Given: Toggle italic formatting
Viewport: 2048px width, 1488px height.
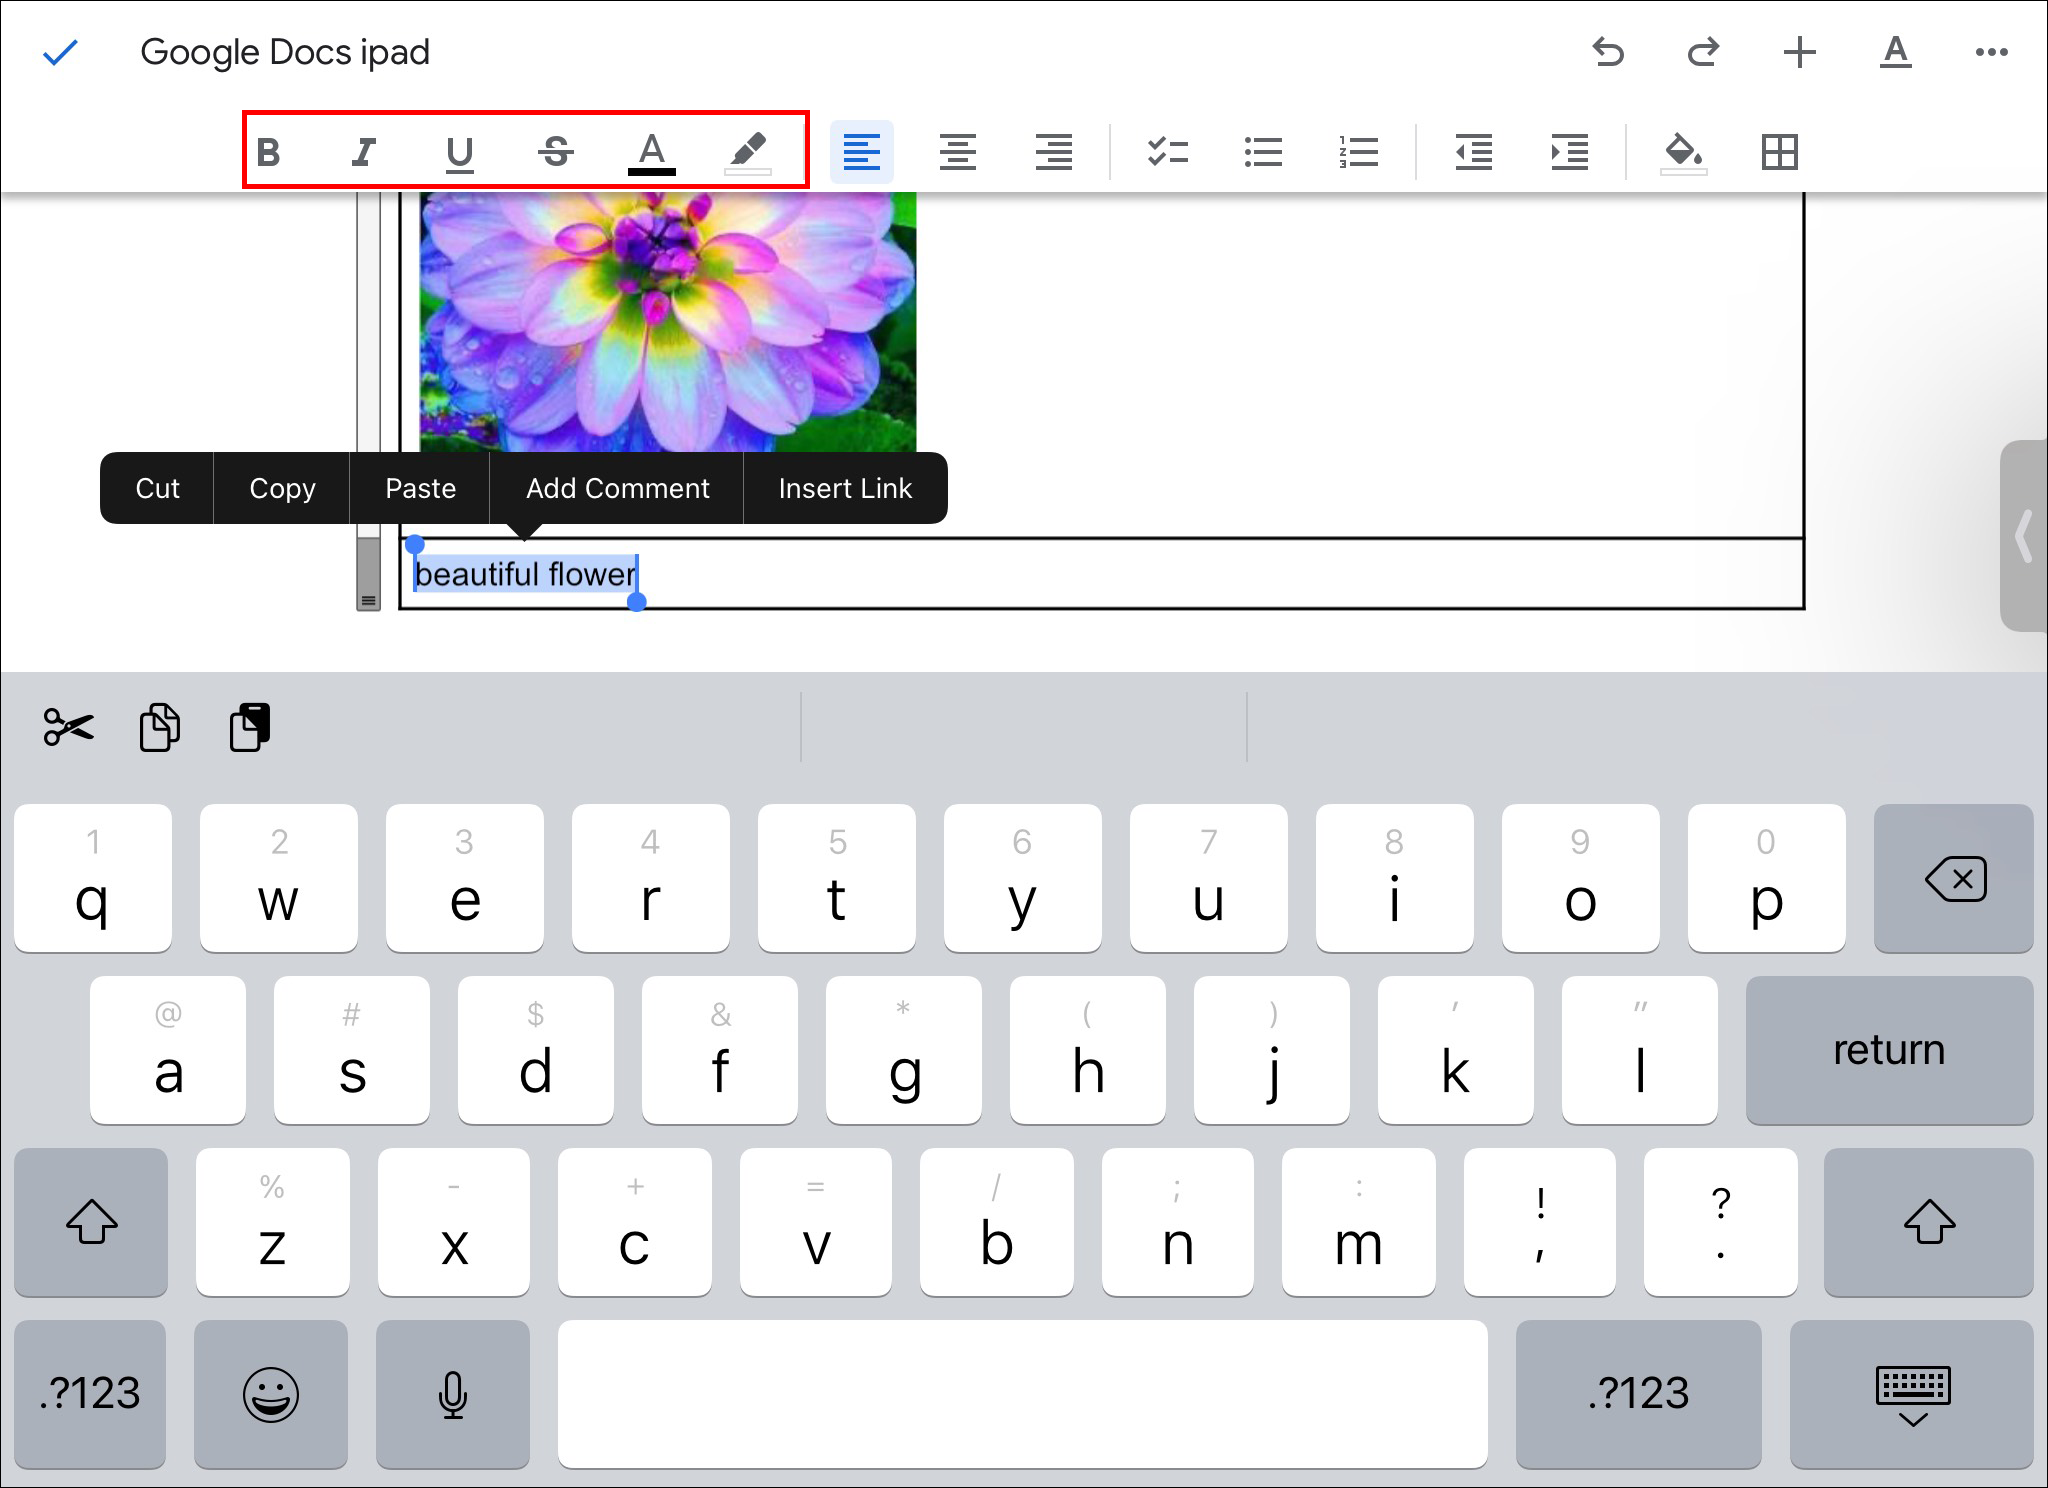Looking at the screenshot, I should (x=364, y=152).
